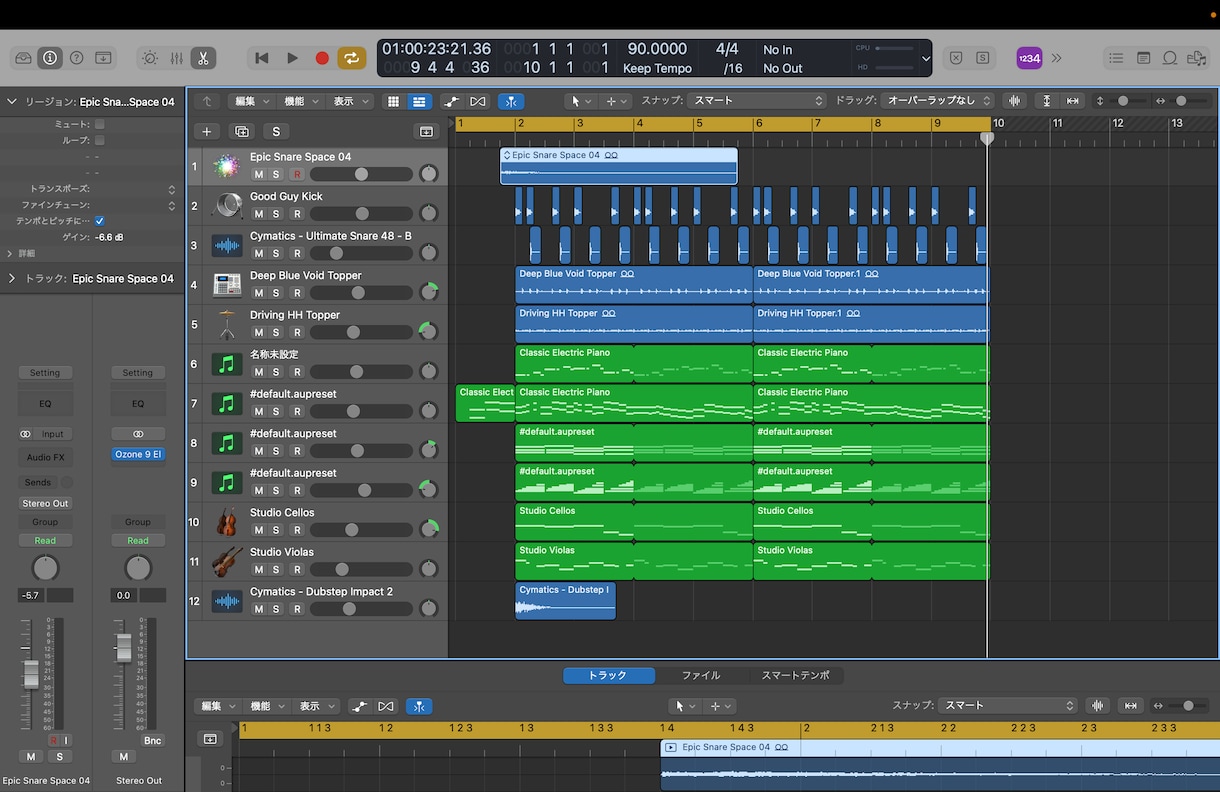Click the Ozone 9 El plugin slot
This screenshot has height=792, width=1220.
pos(138,454)
